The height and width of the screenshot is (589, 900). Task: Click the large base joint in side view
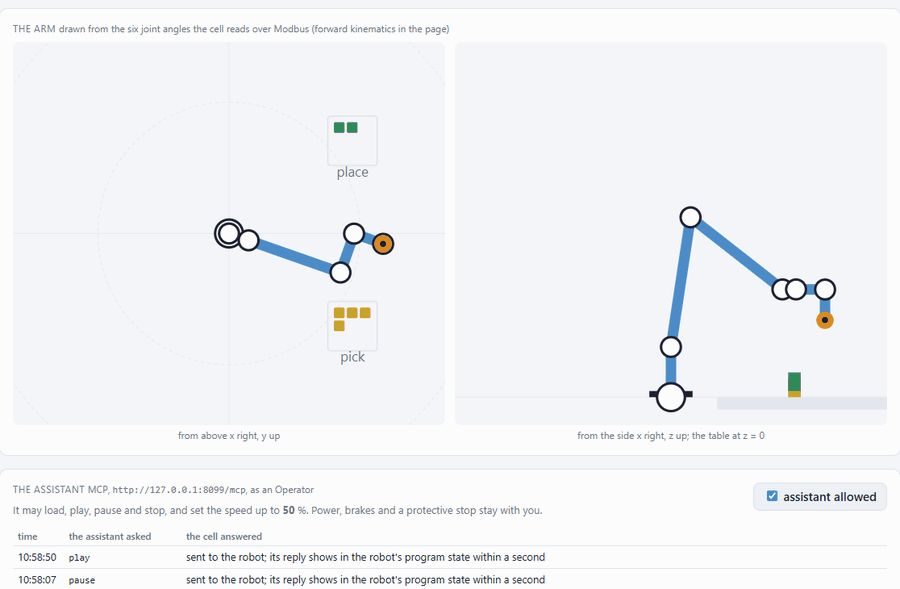(x=670, y=397)
